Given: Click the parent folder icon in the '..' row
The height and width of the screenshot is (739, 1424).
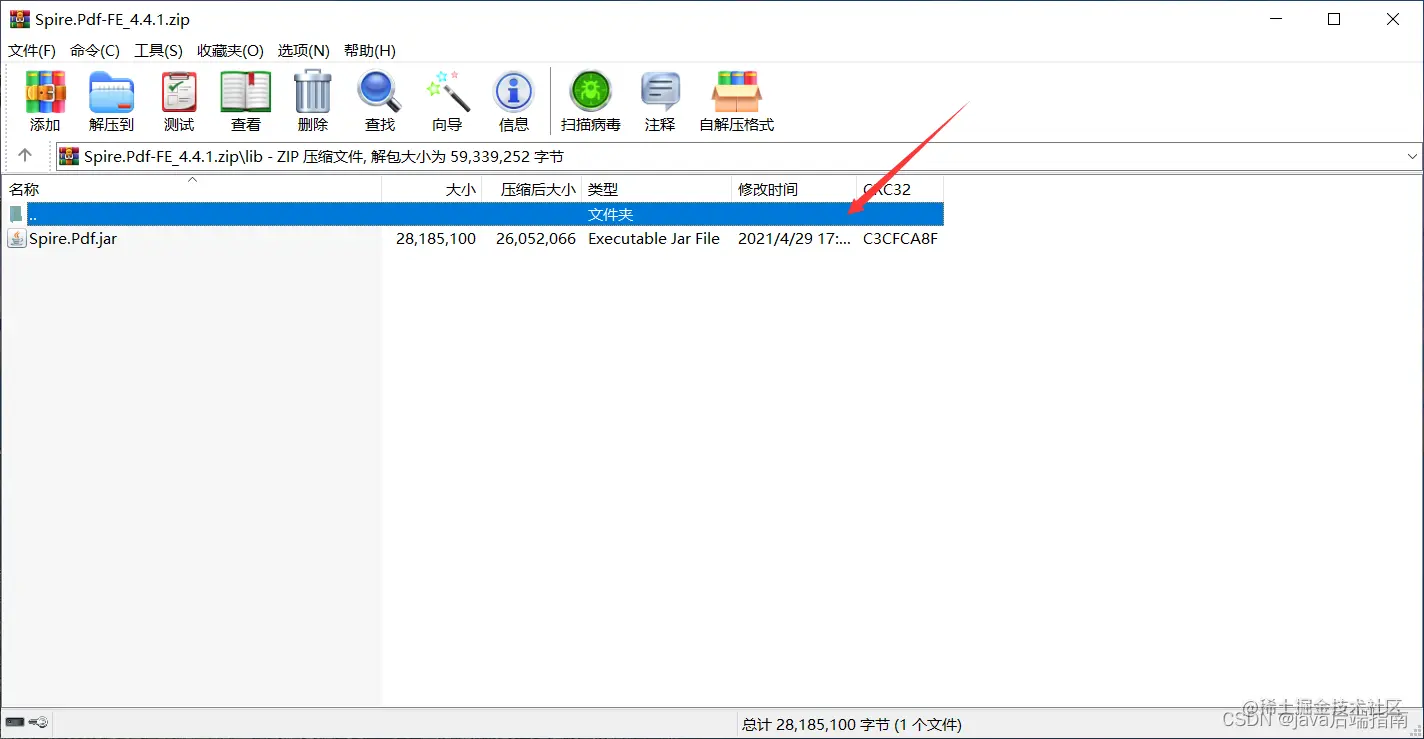Looking at the screenshot, I should pyautogui.click(x=16, y=214).
